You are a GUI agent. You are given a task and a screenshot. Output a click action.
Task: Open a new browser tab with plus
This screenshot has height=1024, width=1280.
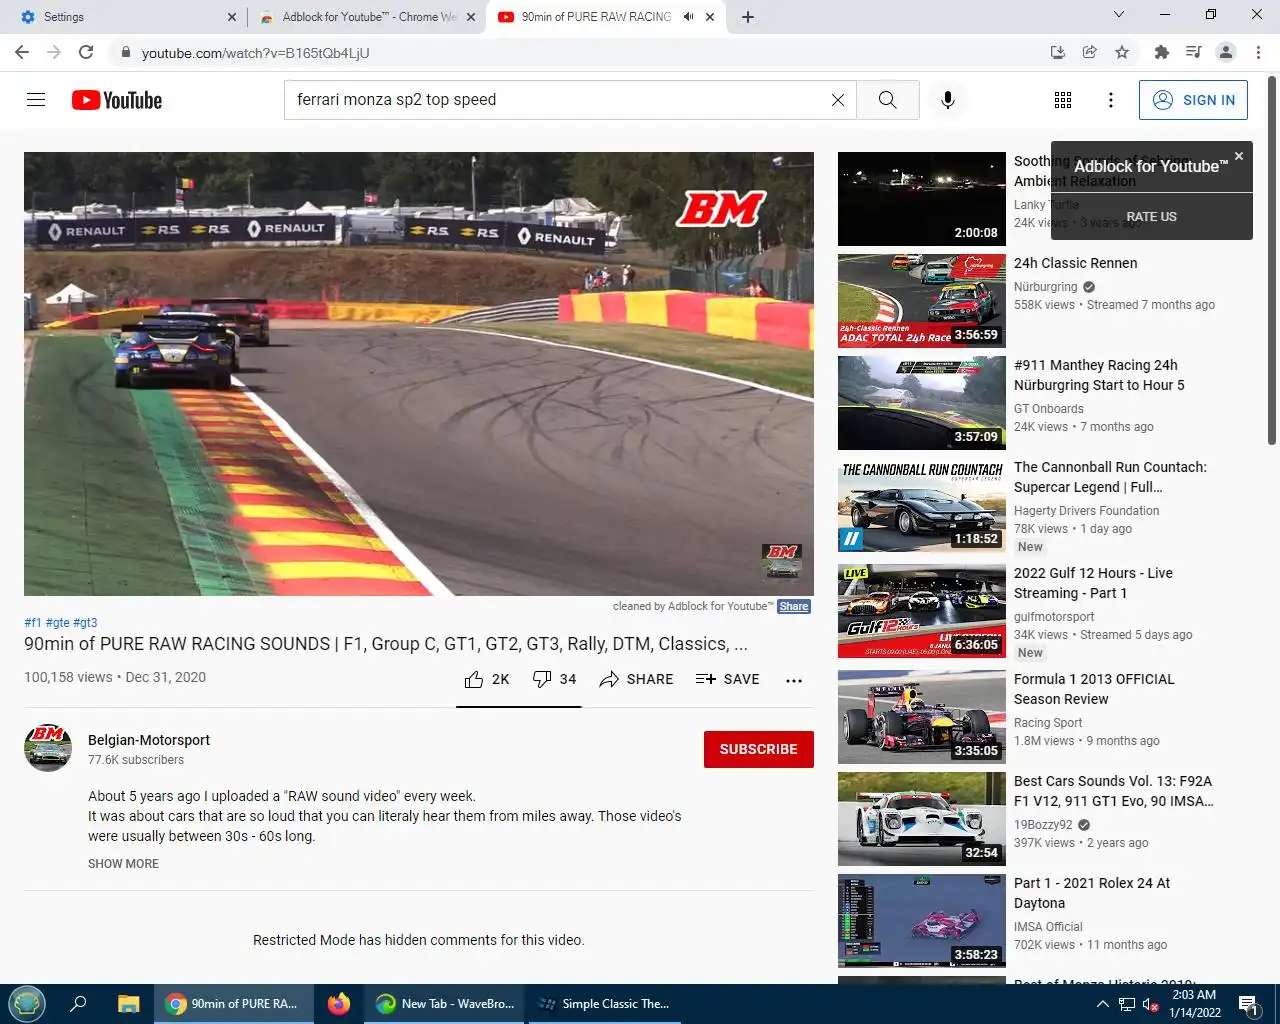click(748, 17)
